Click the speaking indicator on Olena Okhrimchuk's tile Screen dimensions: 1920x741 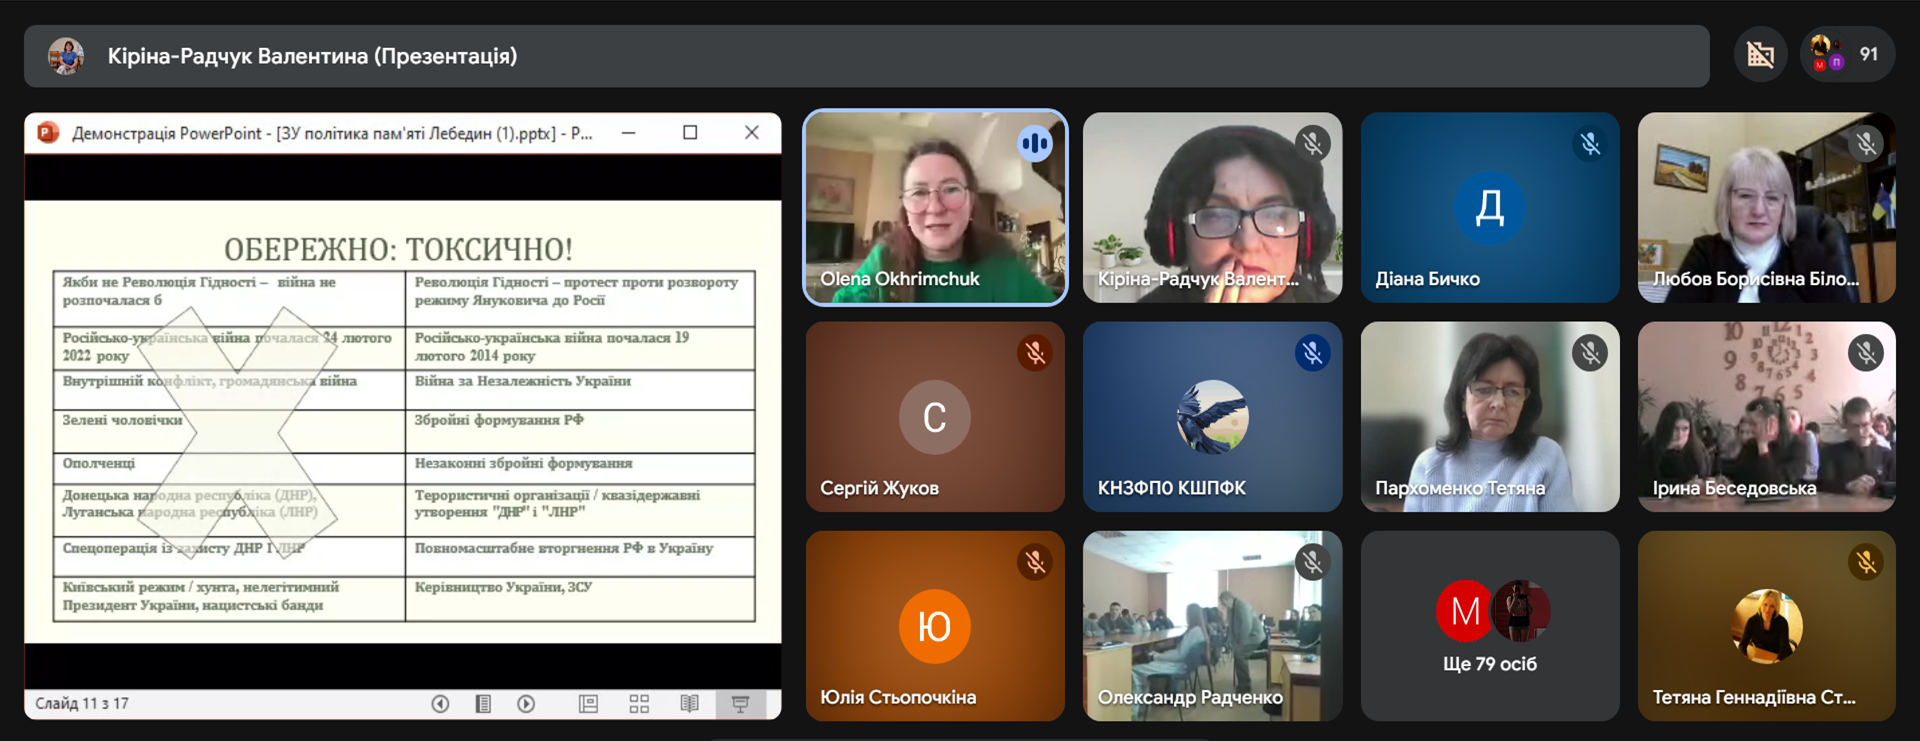[x=1035, y=144]
